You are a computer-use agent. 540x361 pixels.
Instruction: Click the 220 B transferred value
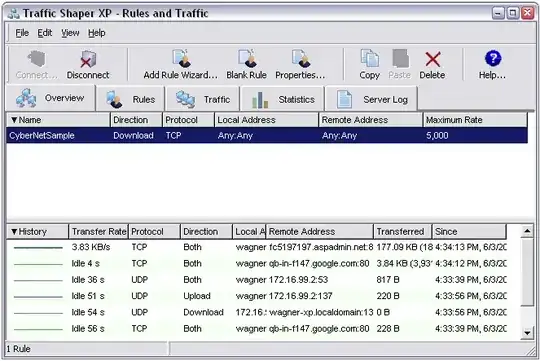[388, 296]
